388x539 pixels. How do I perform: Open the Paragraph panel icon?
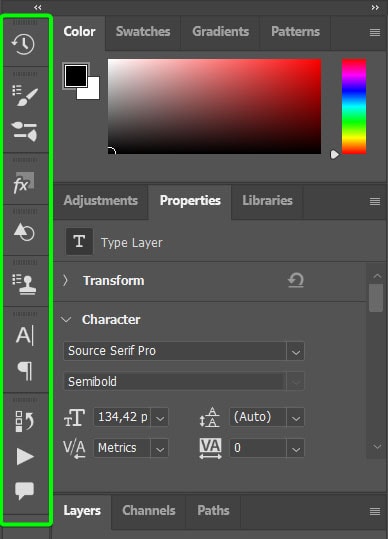pyautogui.click(x=25, y=371)
